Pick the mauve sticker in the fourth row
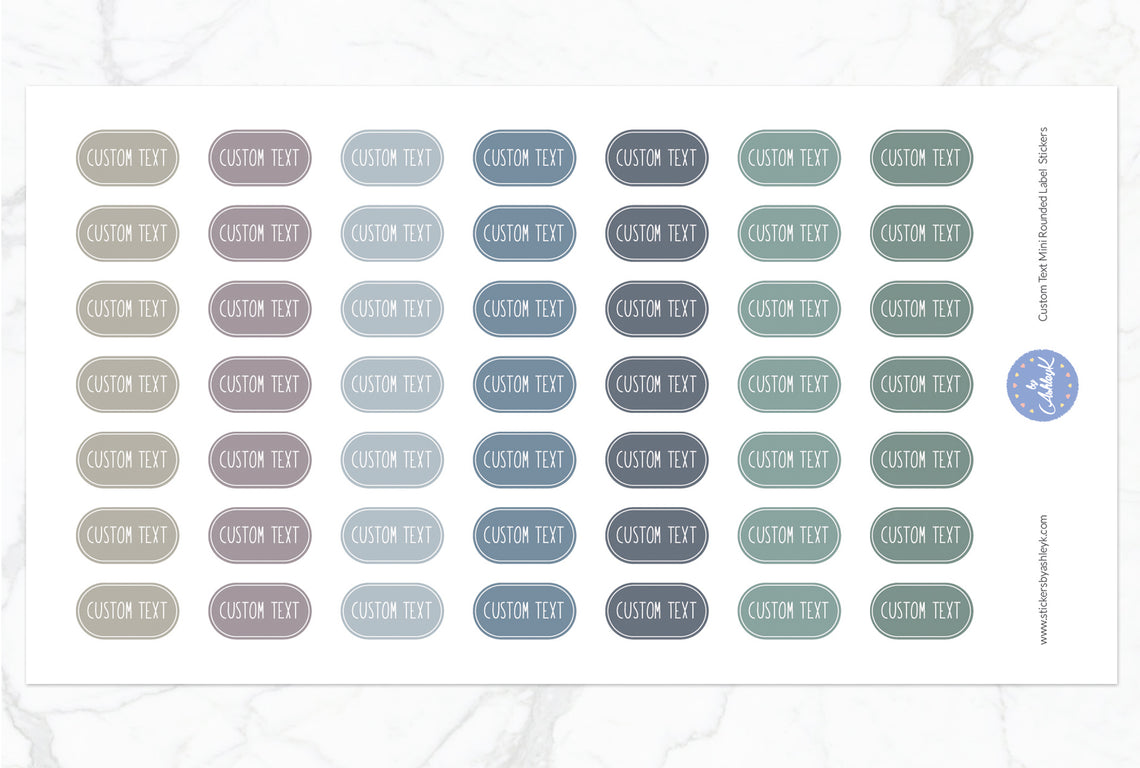 point(260,385)
